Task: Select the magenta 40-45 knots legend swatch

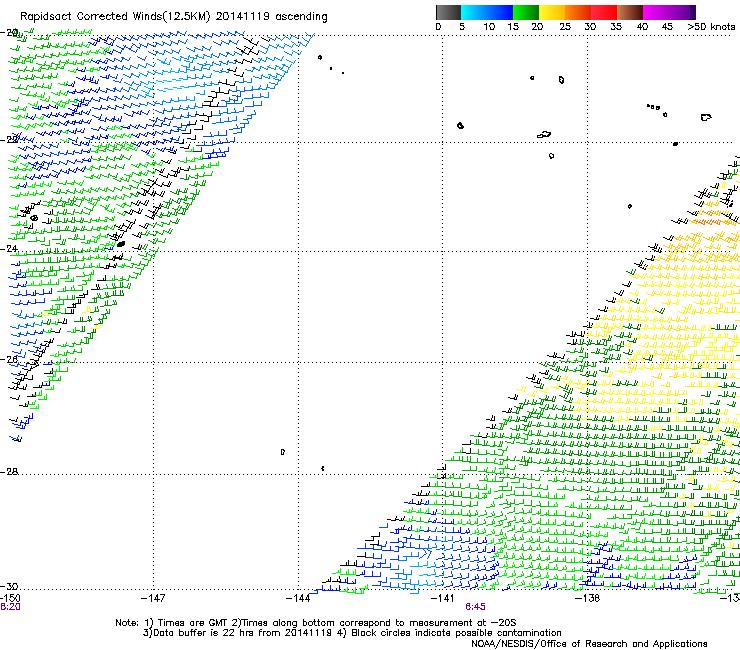Action: 656,12
